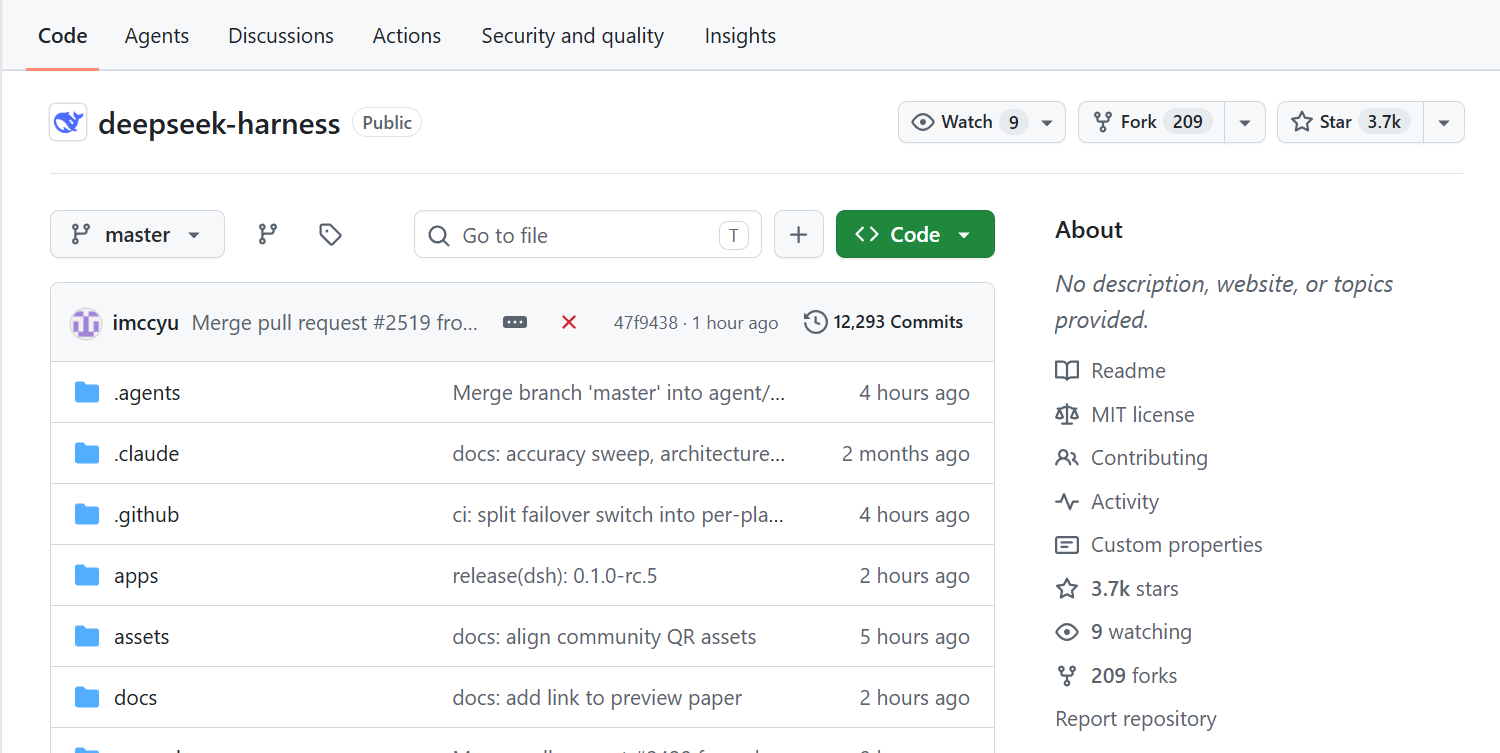This screenshot has width=1500, height=753.
Task: Open the "docs: add link to preview paper" commit
Action: (597, 698)
